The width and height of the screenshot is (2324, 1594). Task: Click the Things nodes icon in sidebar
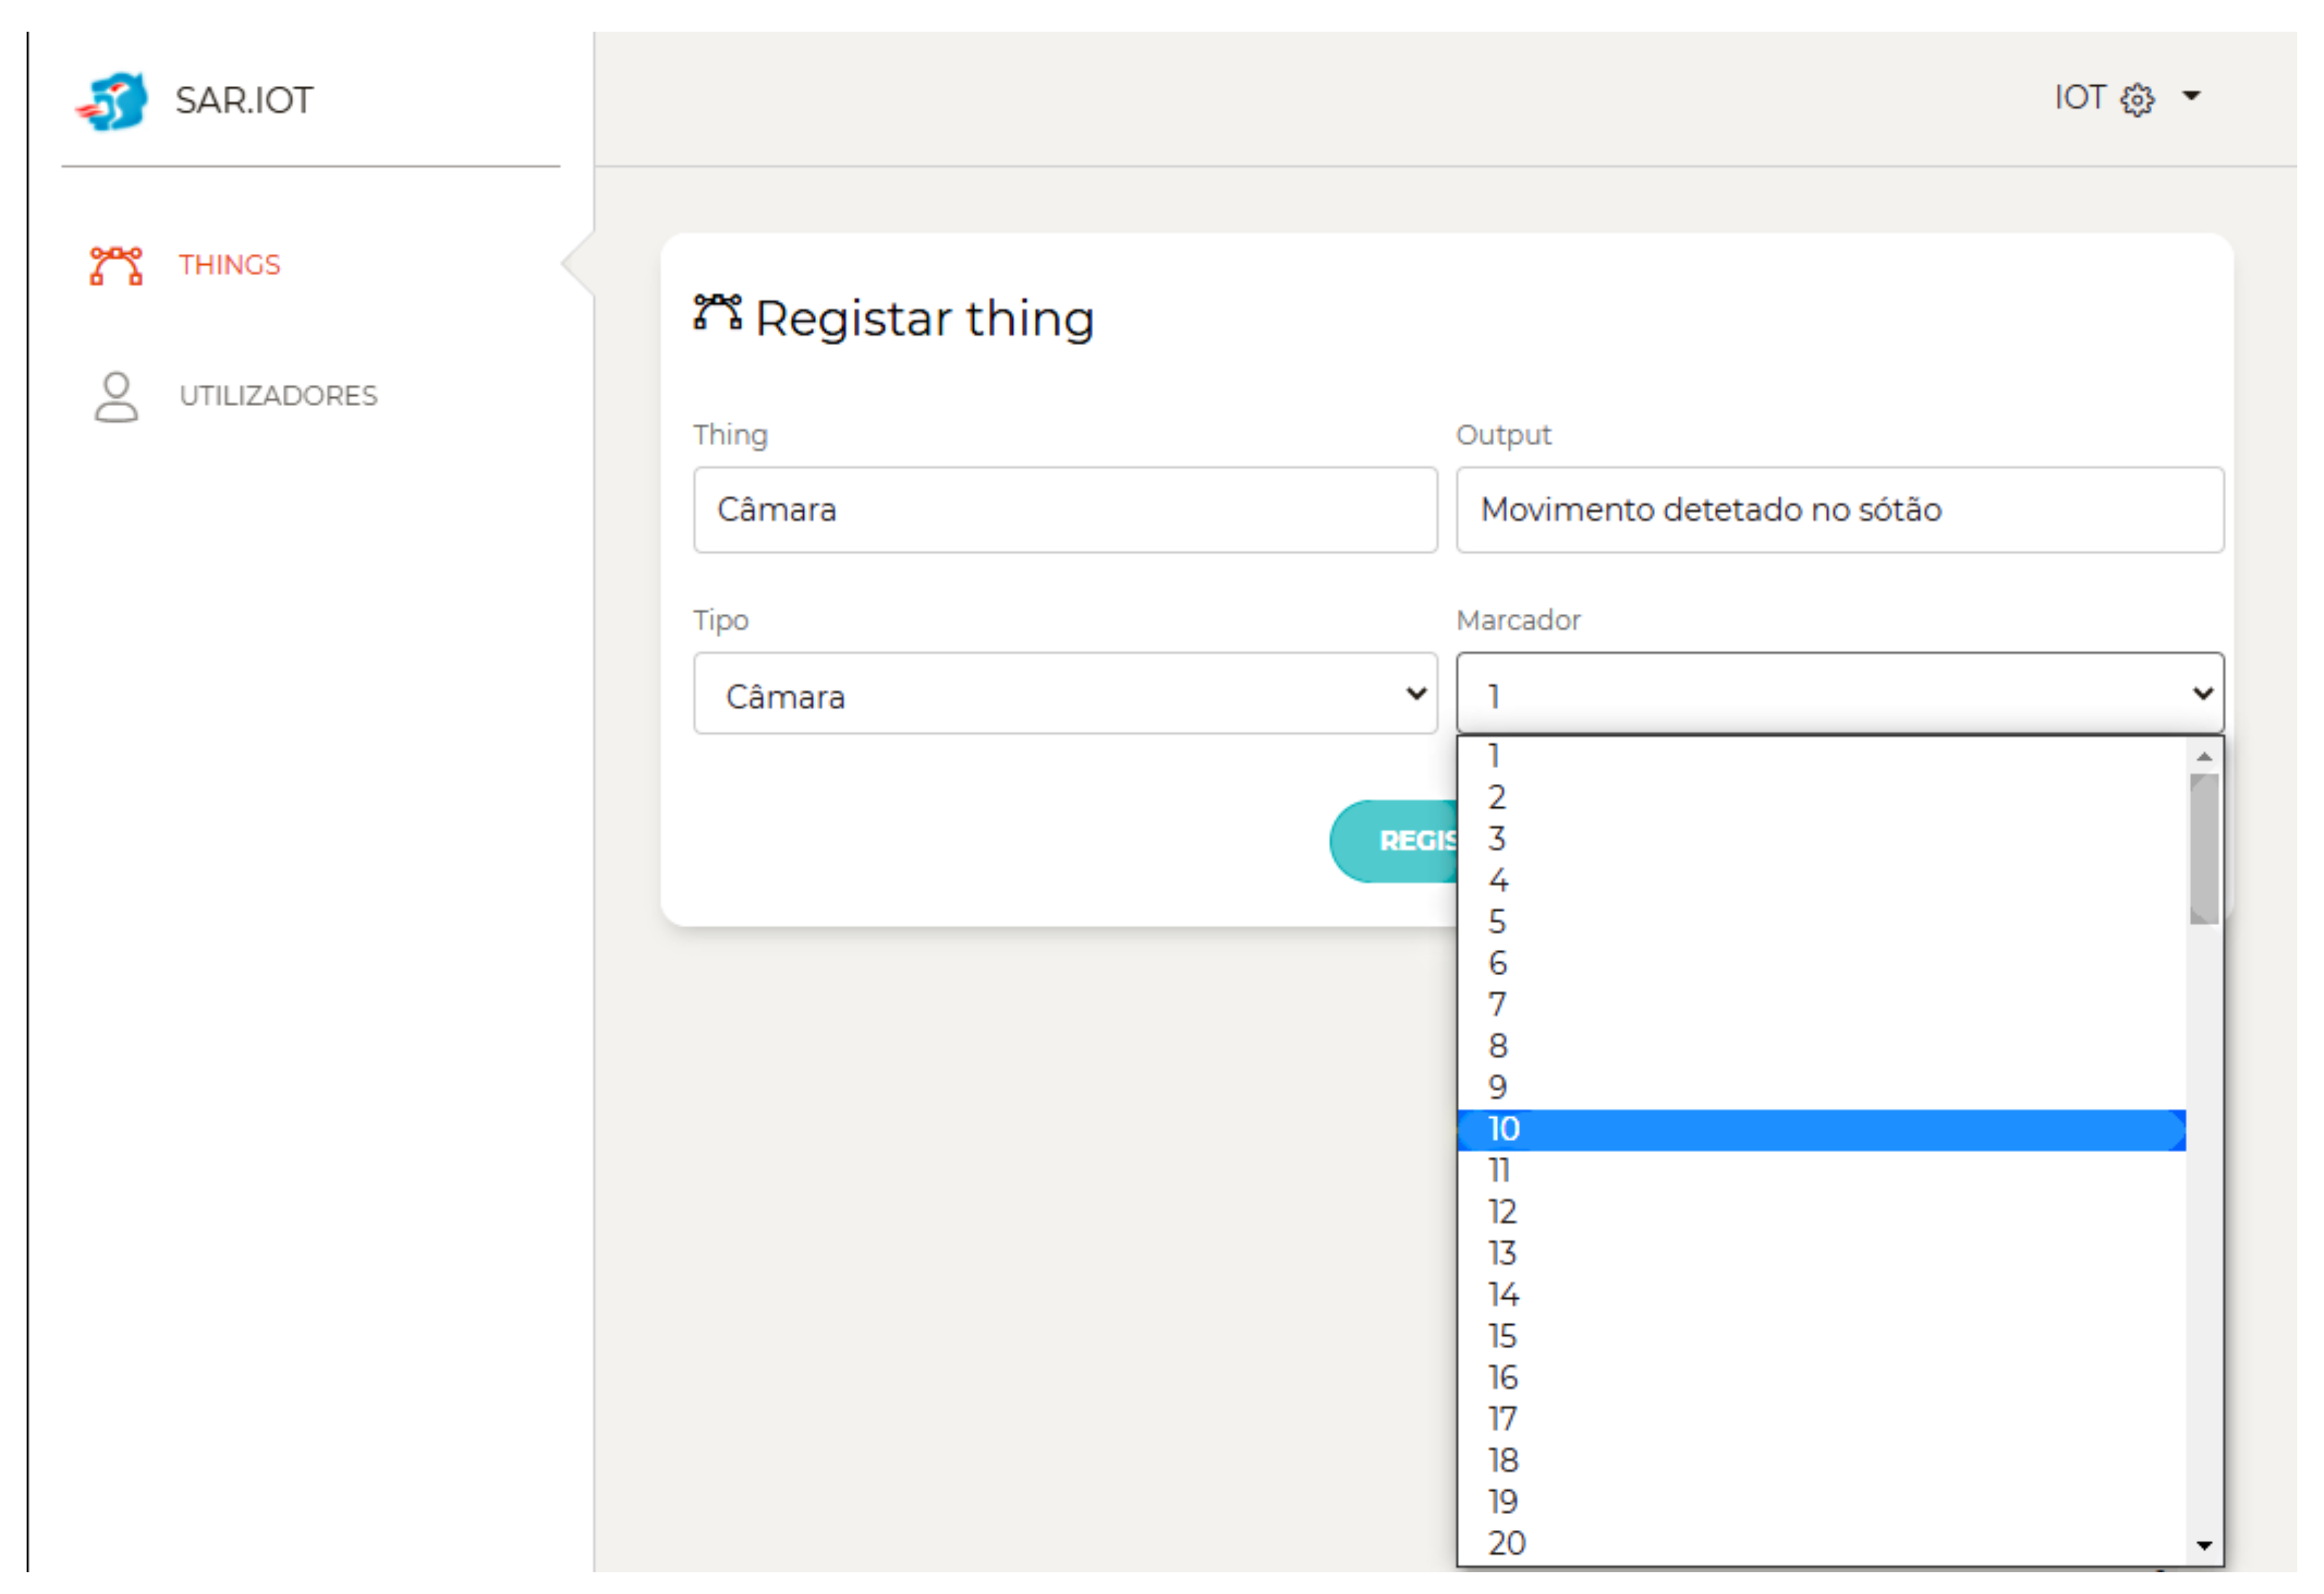(116, 266)
